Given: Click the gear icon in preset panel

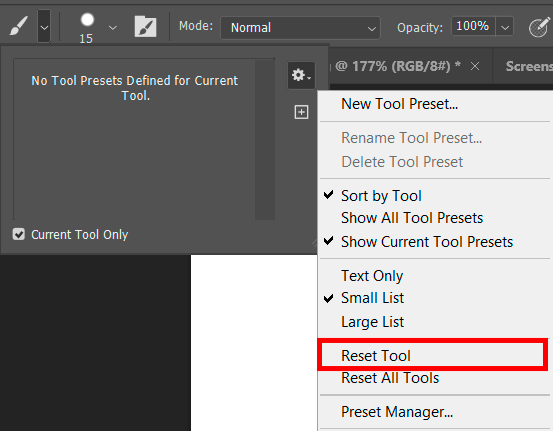Looking at the screenshot, I should click(x=301, y=75).
